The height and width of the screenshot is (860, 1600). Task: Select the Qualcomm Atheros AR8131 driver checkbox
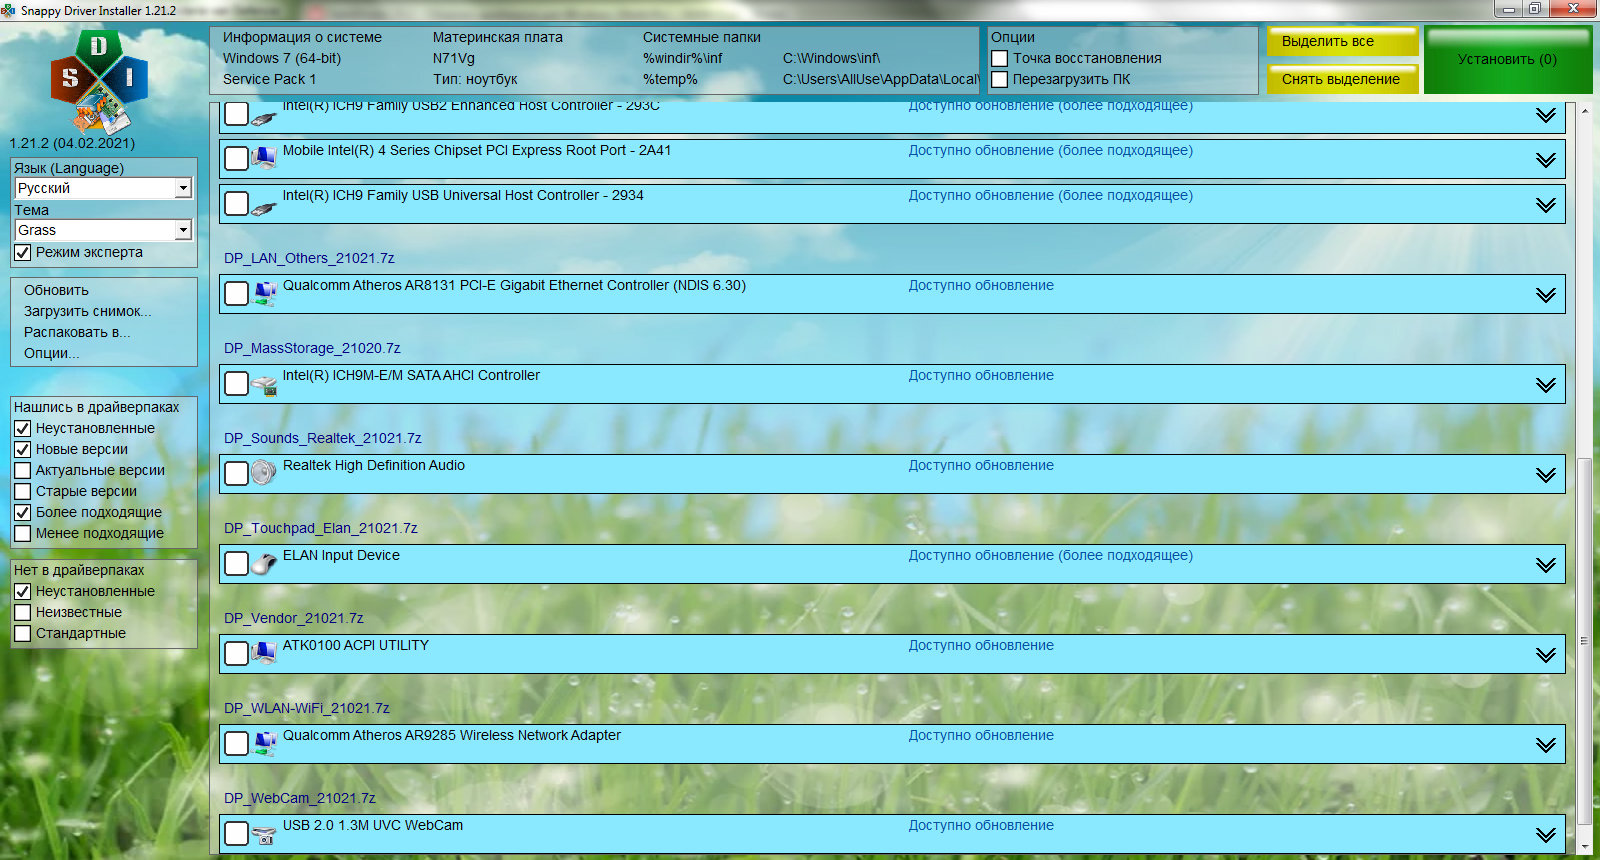pos(236,294)
